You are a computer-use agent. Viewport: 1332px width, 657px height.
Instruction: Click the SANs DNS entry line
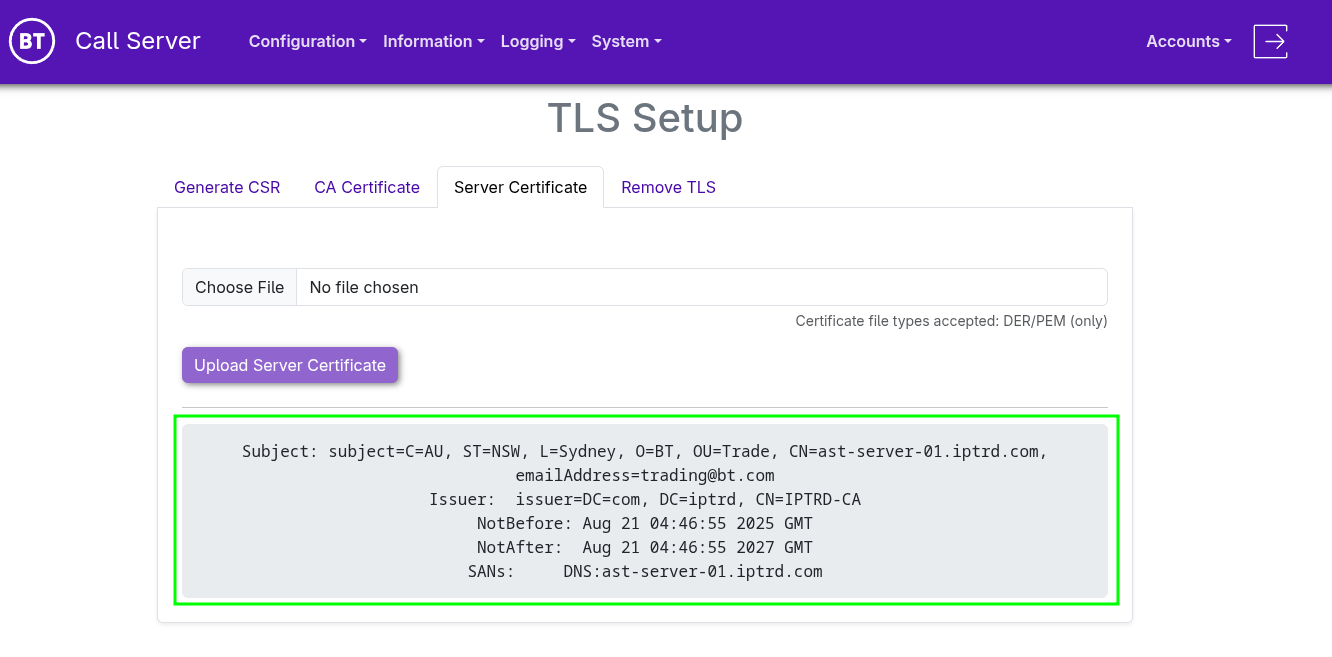click(x=645, y=571)
